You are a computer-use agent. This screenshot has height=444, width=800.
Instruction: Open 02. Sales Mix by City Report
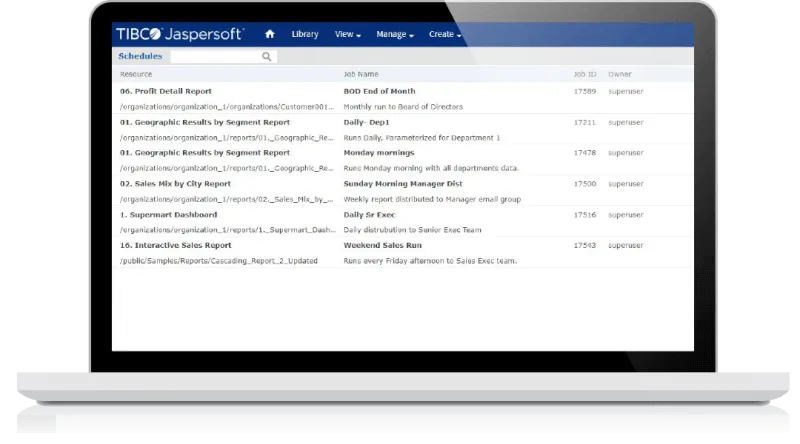click(175, 184)
